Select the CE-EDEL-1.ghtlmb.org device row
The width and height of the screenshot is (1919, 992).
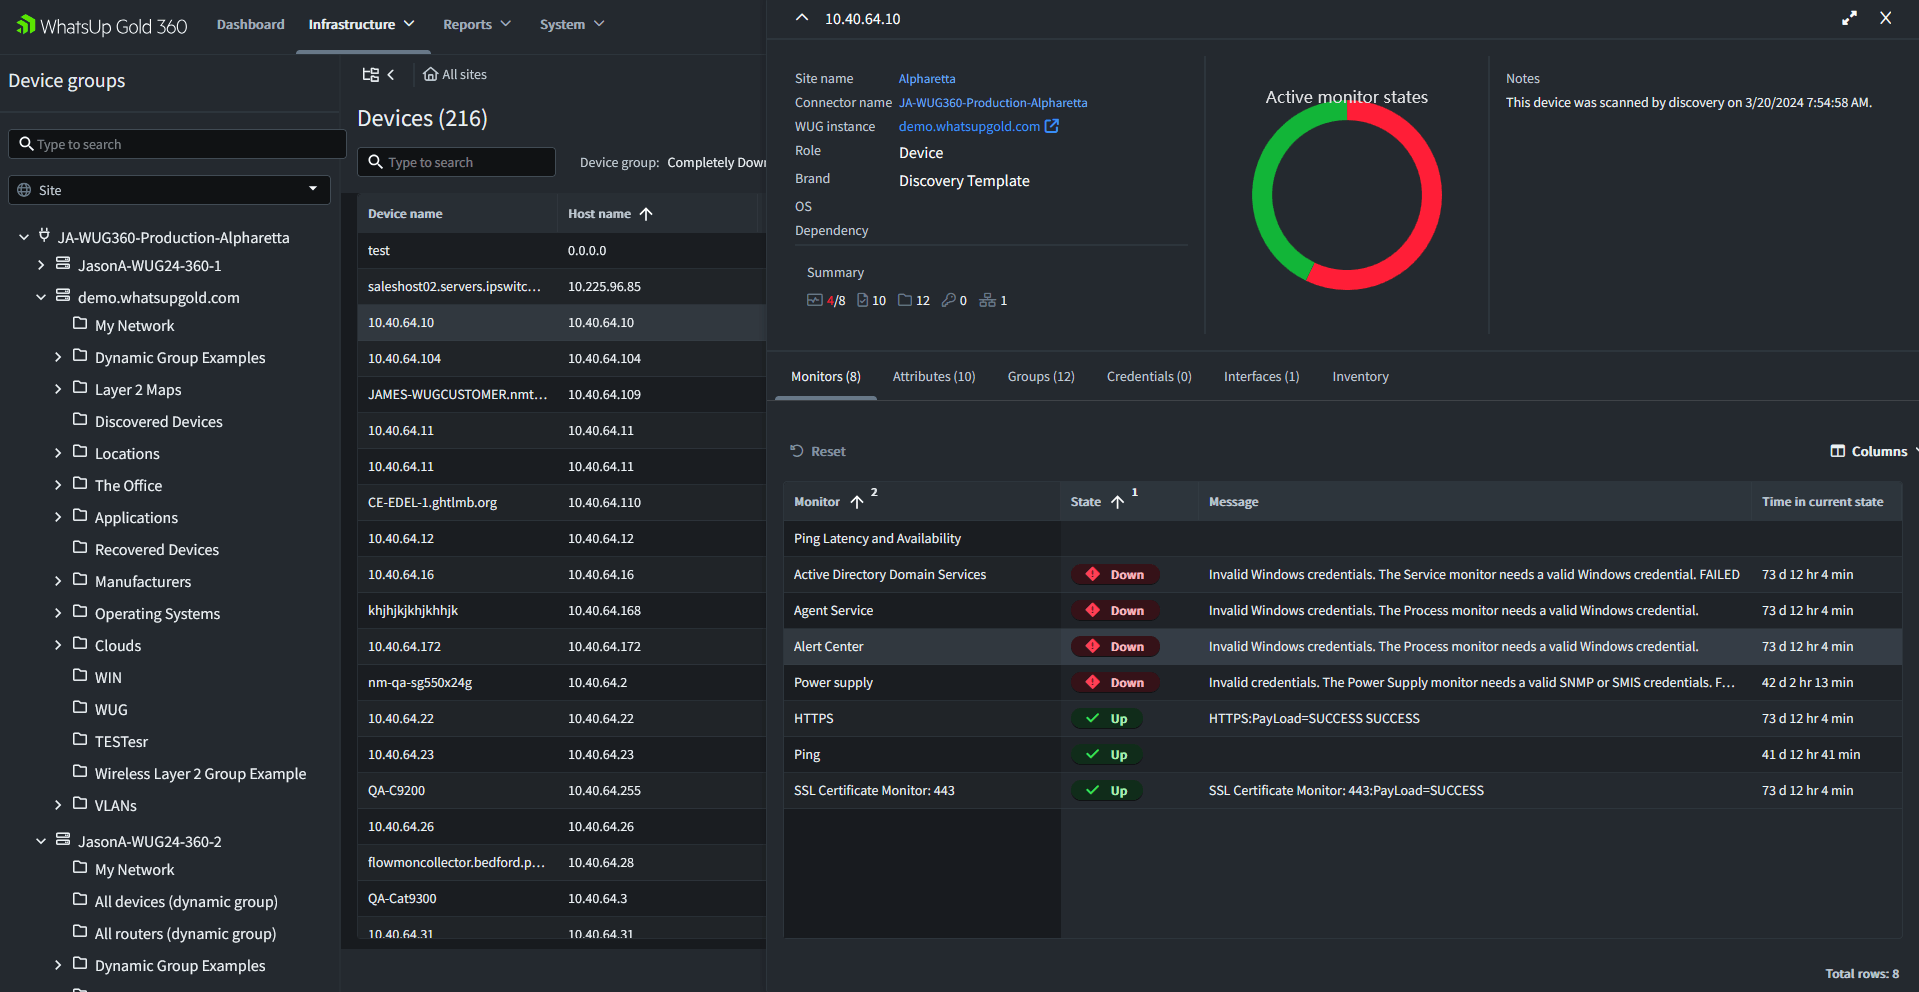[562, 503]
